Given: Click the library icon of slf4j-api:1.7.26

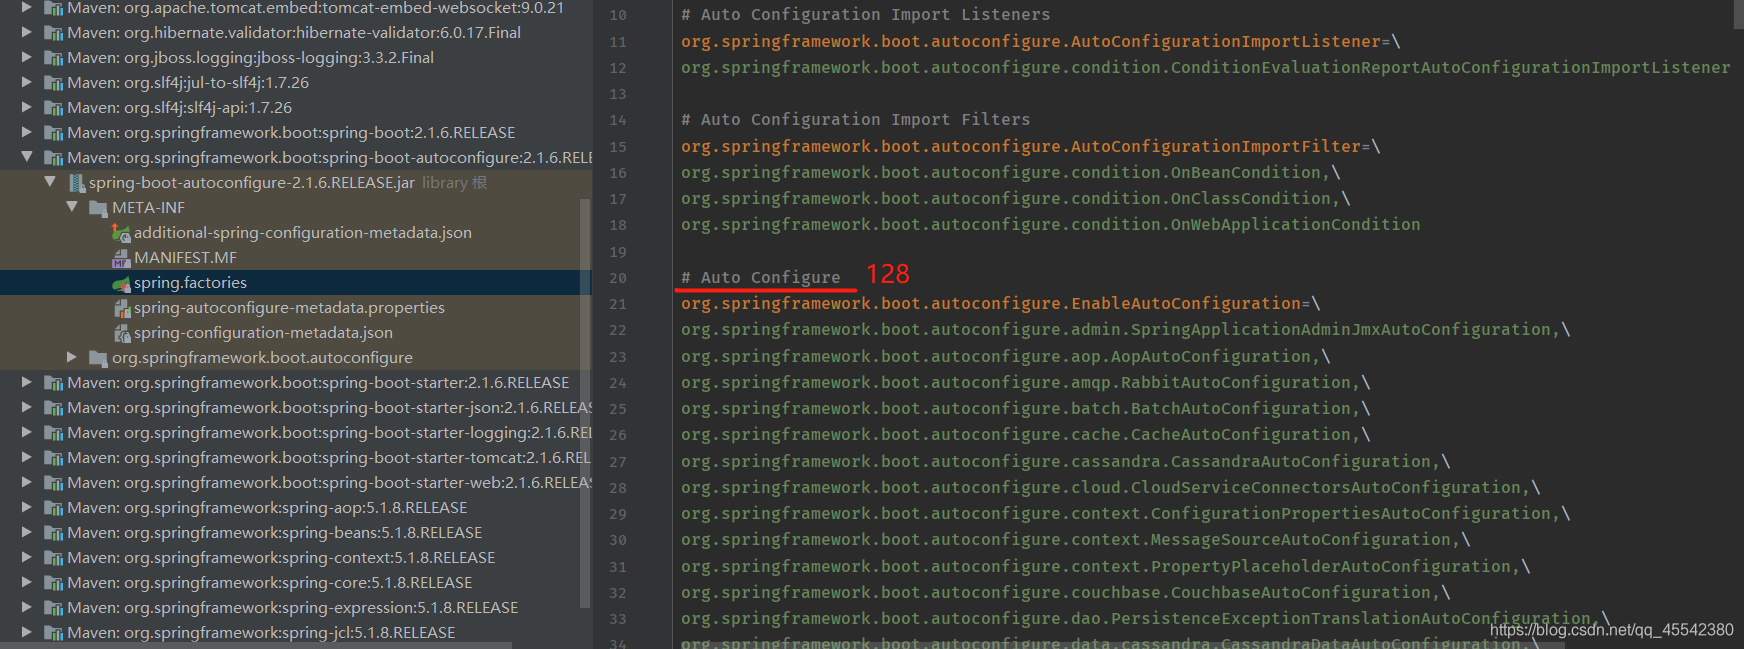Looking at the screenshot, I should tap(54, 108).
